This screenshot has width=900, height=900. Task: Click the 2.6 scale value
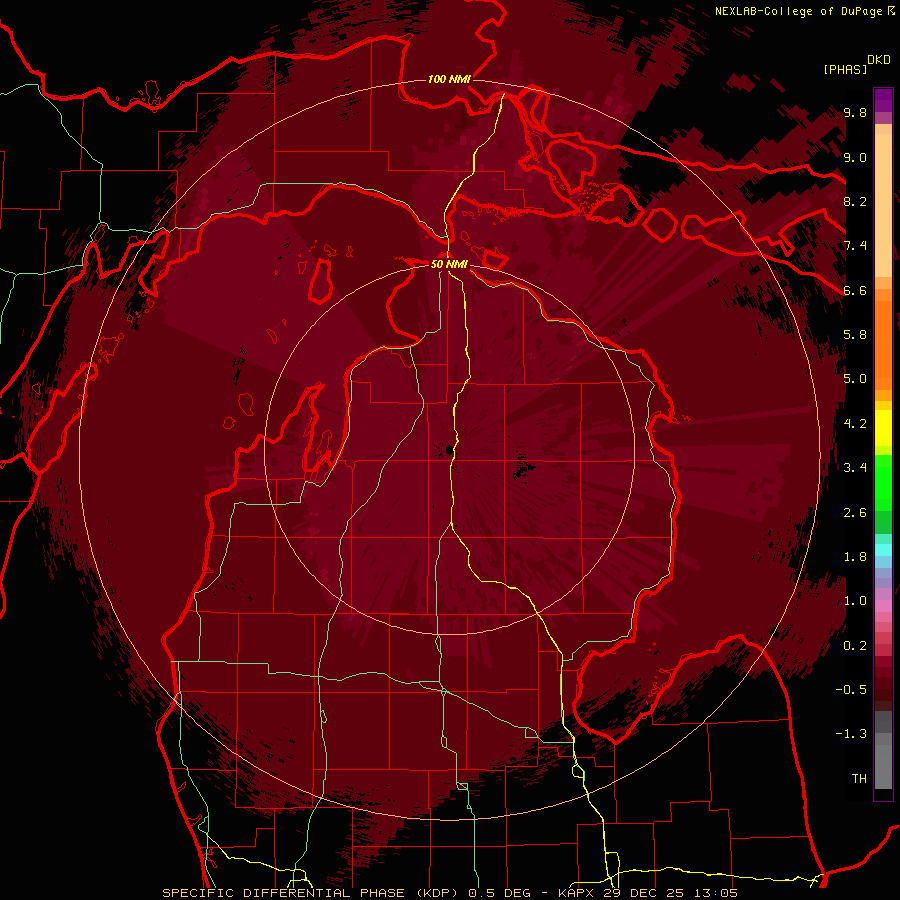pyautogui.click(x=855, y=513)
